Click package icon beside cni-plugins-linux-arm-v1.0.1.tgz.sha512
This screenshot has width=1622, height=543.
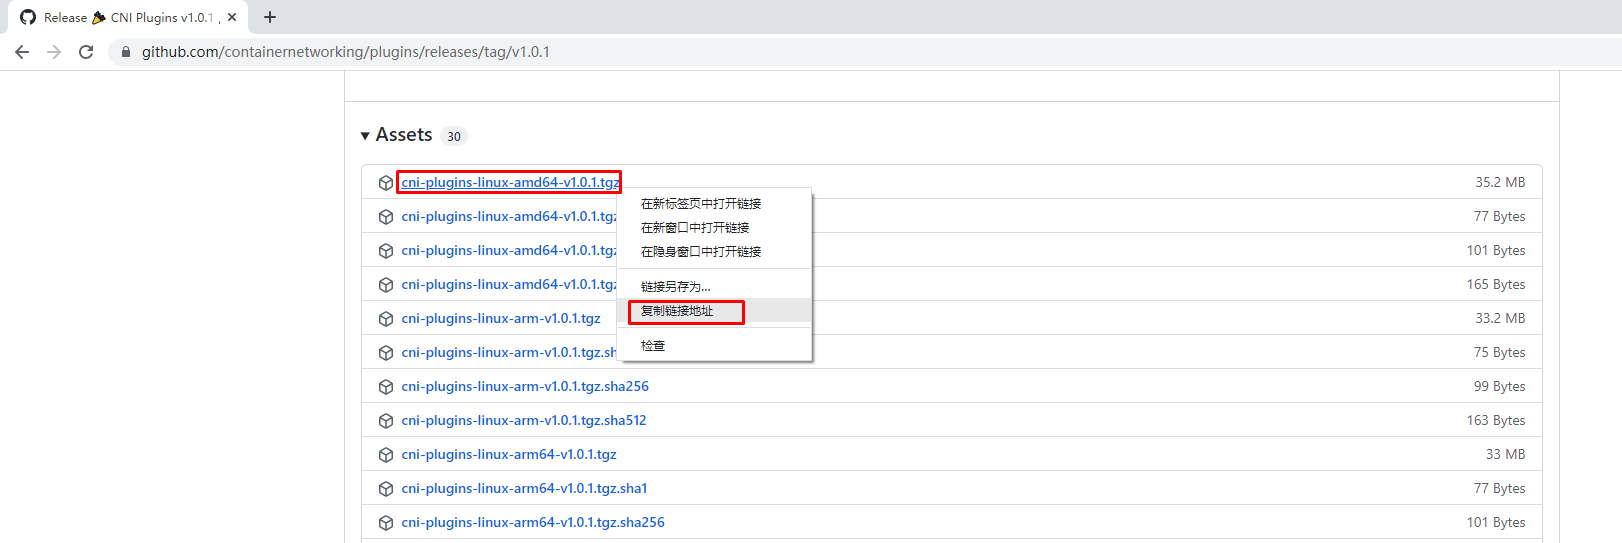[386, 421]
